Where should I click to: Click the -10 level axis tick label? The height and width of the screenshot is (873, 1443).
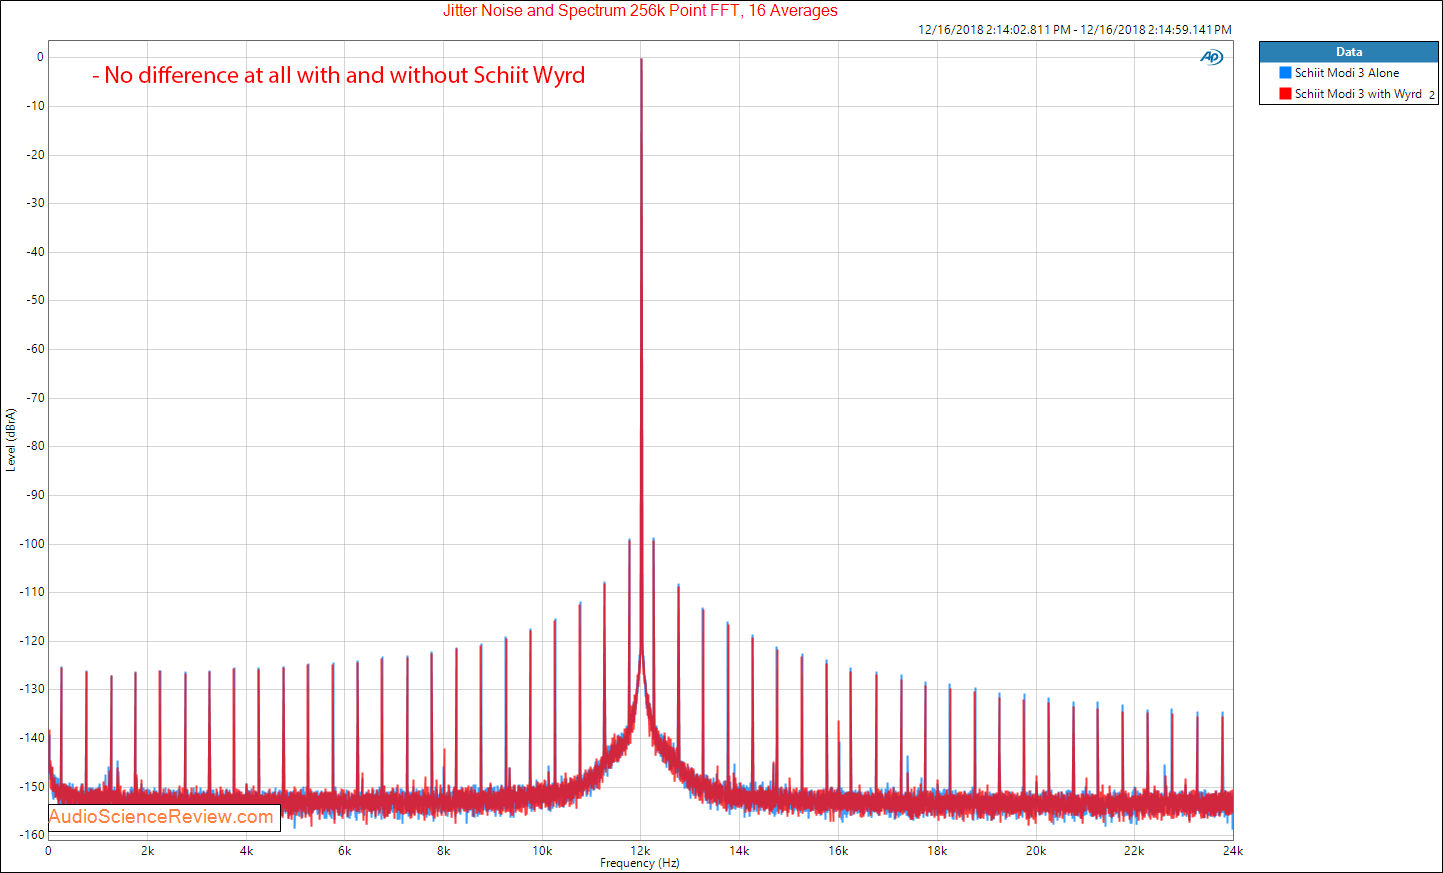(35, 106)
